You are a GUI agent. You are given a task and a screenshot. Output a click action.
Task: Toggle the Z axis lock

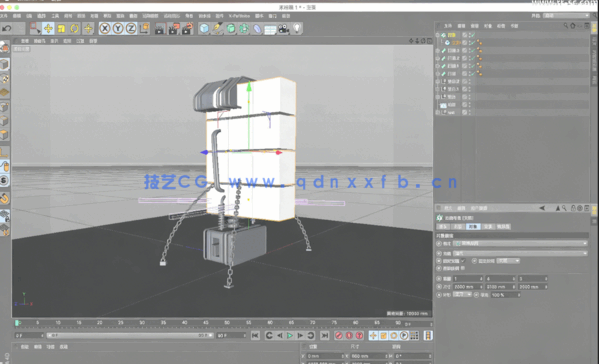pos(131,28)
